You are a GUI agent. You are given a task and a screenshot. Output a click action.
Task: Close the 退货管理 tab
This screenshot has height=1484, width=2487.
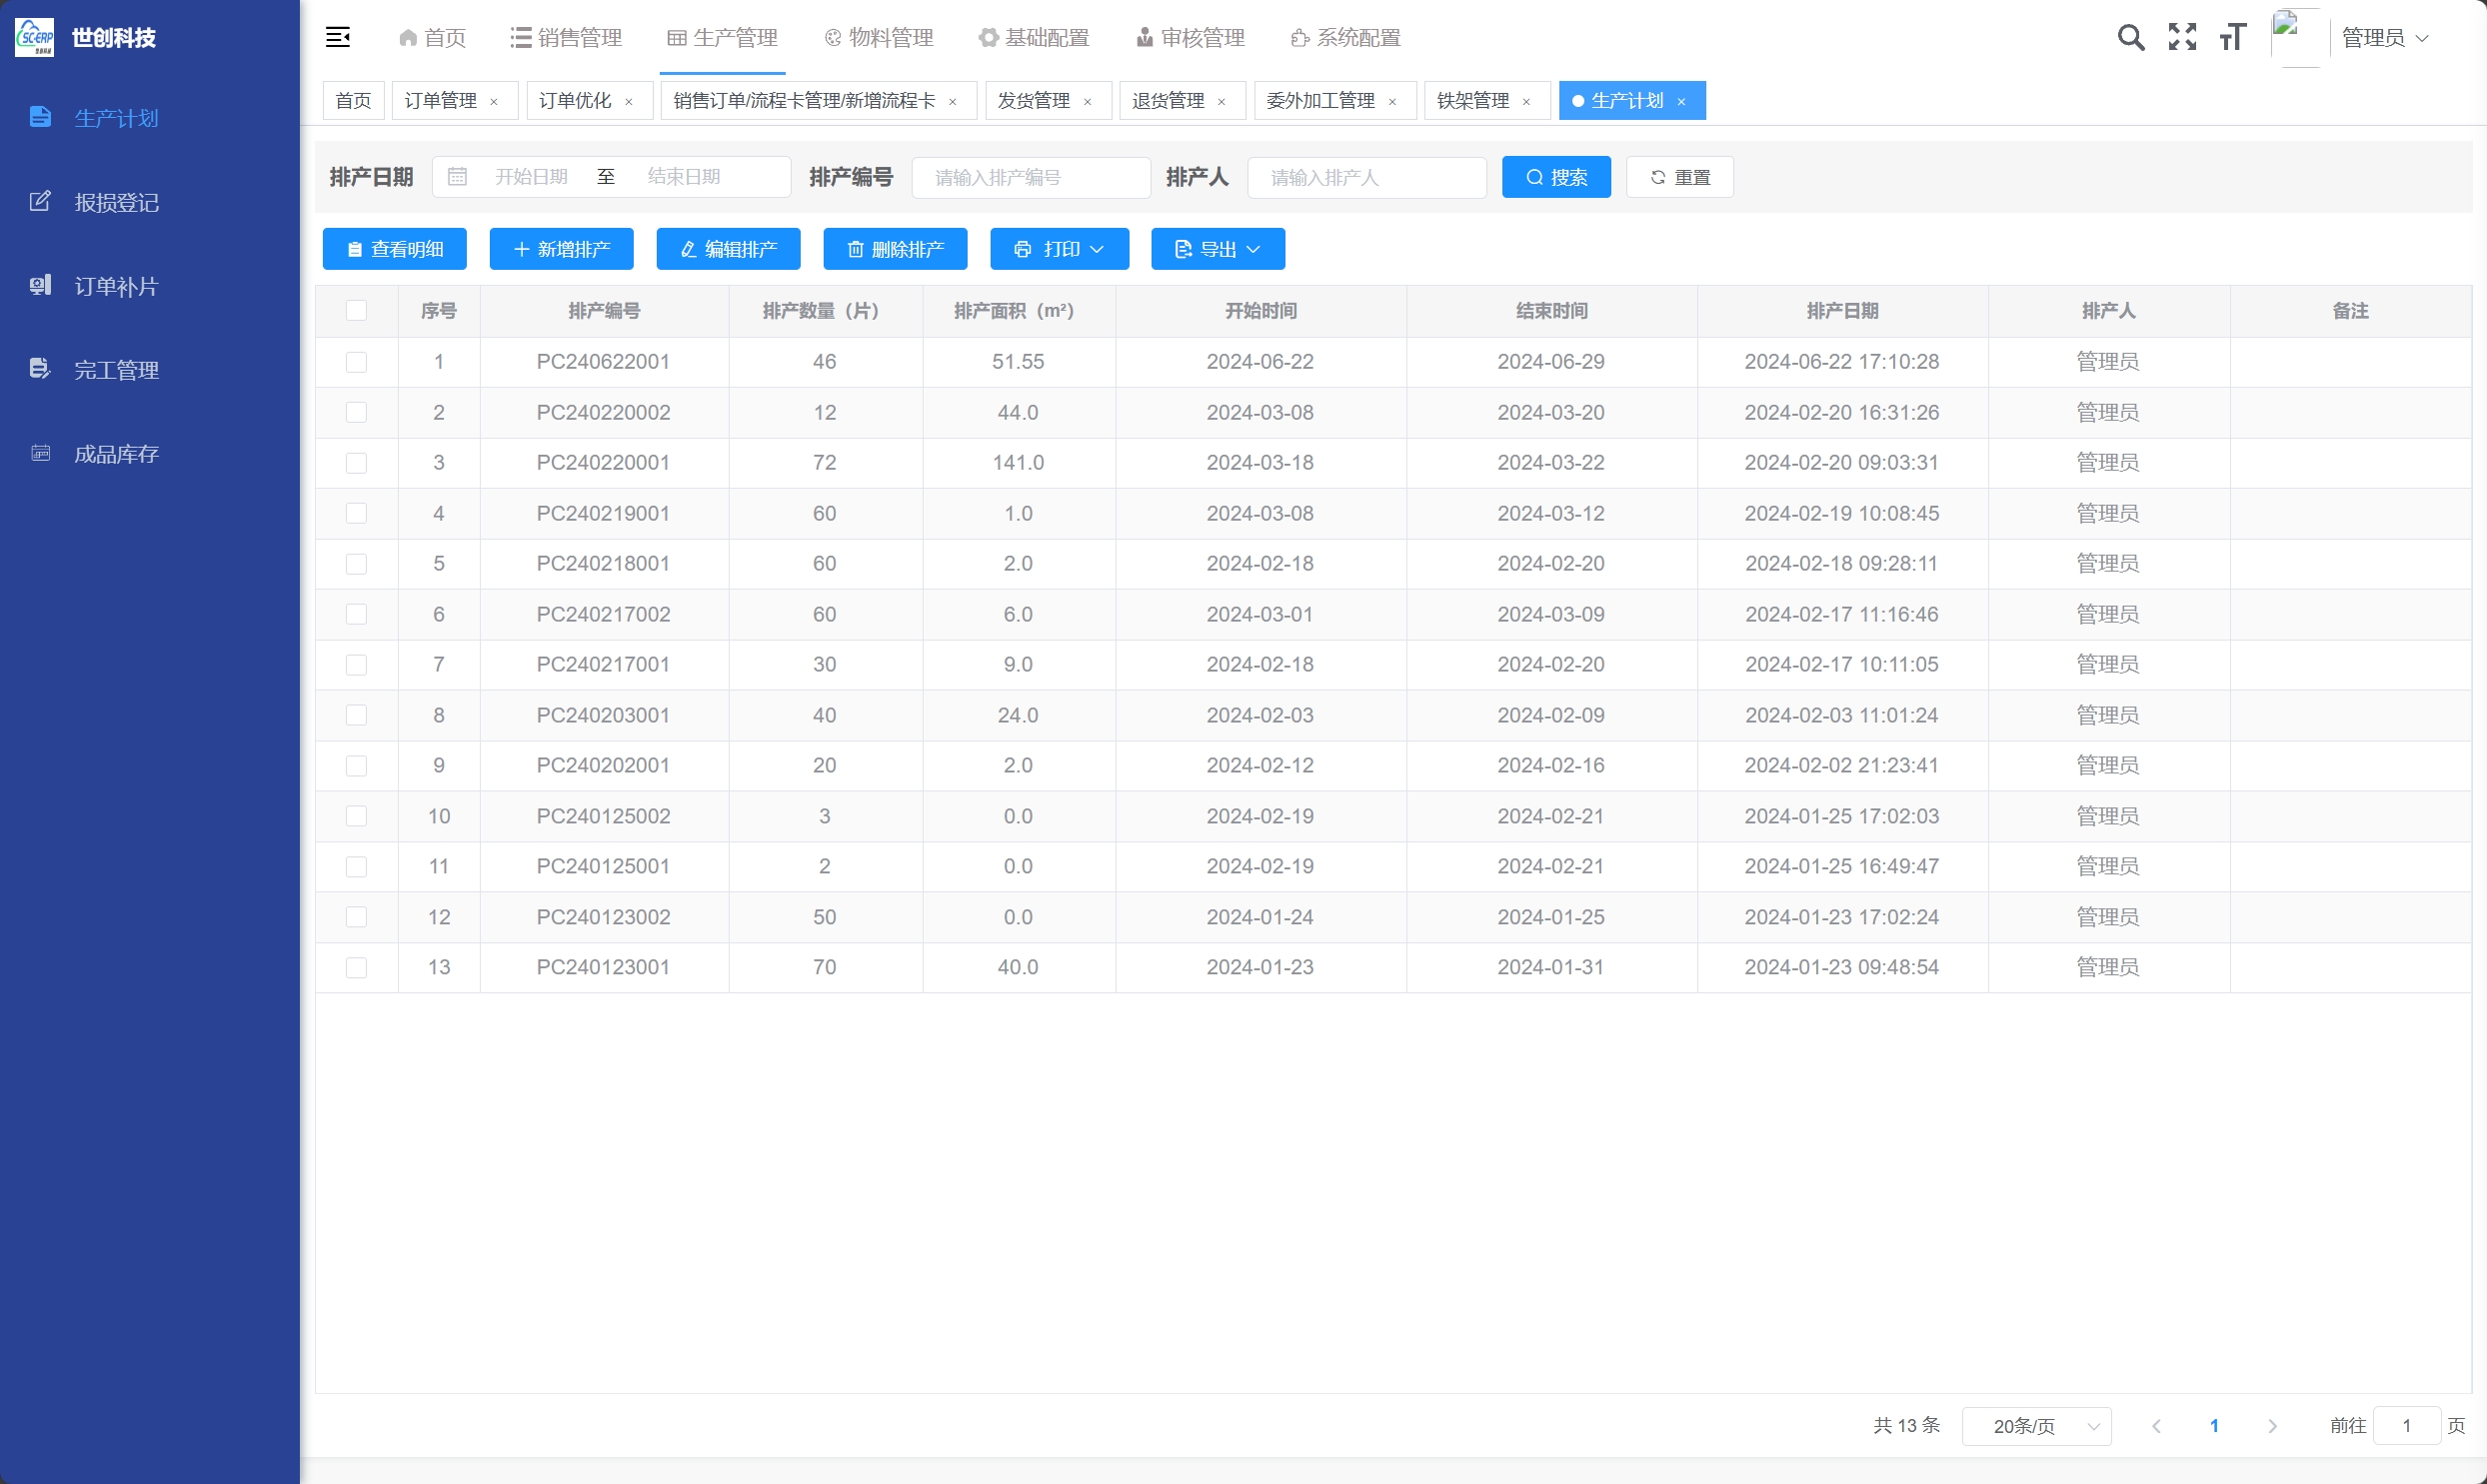1222,101
